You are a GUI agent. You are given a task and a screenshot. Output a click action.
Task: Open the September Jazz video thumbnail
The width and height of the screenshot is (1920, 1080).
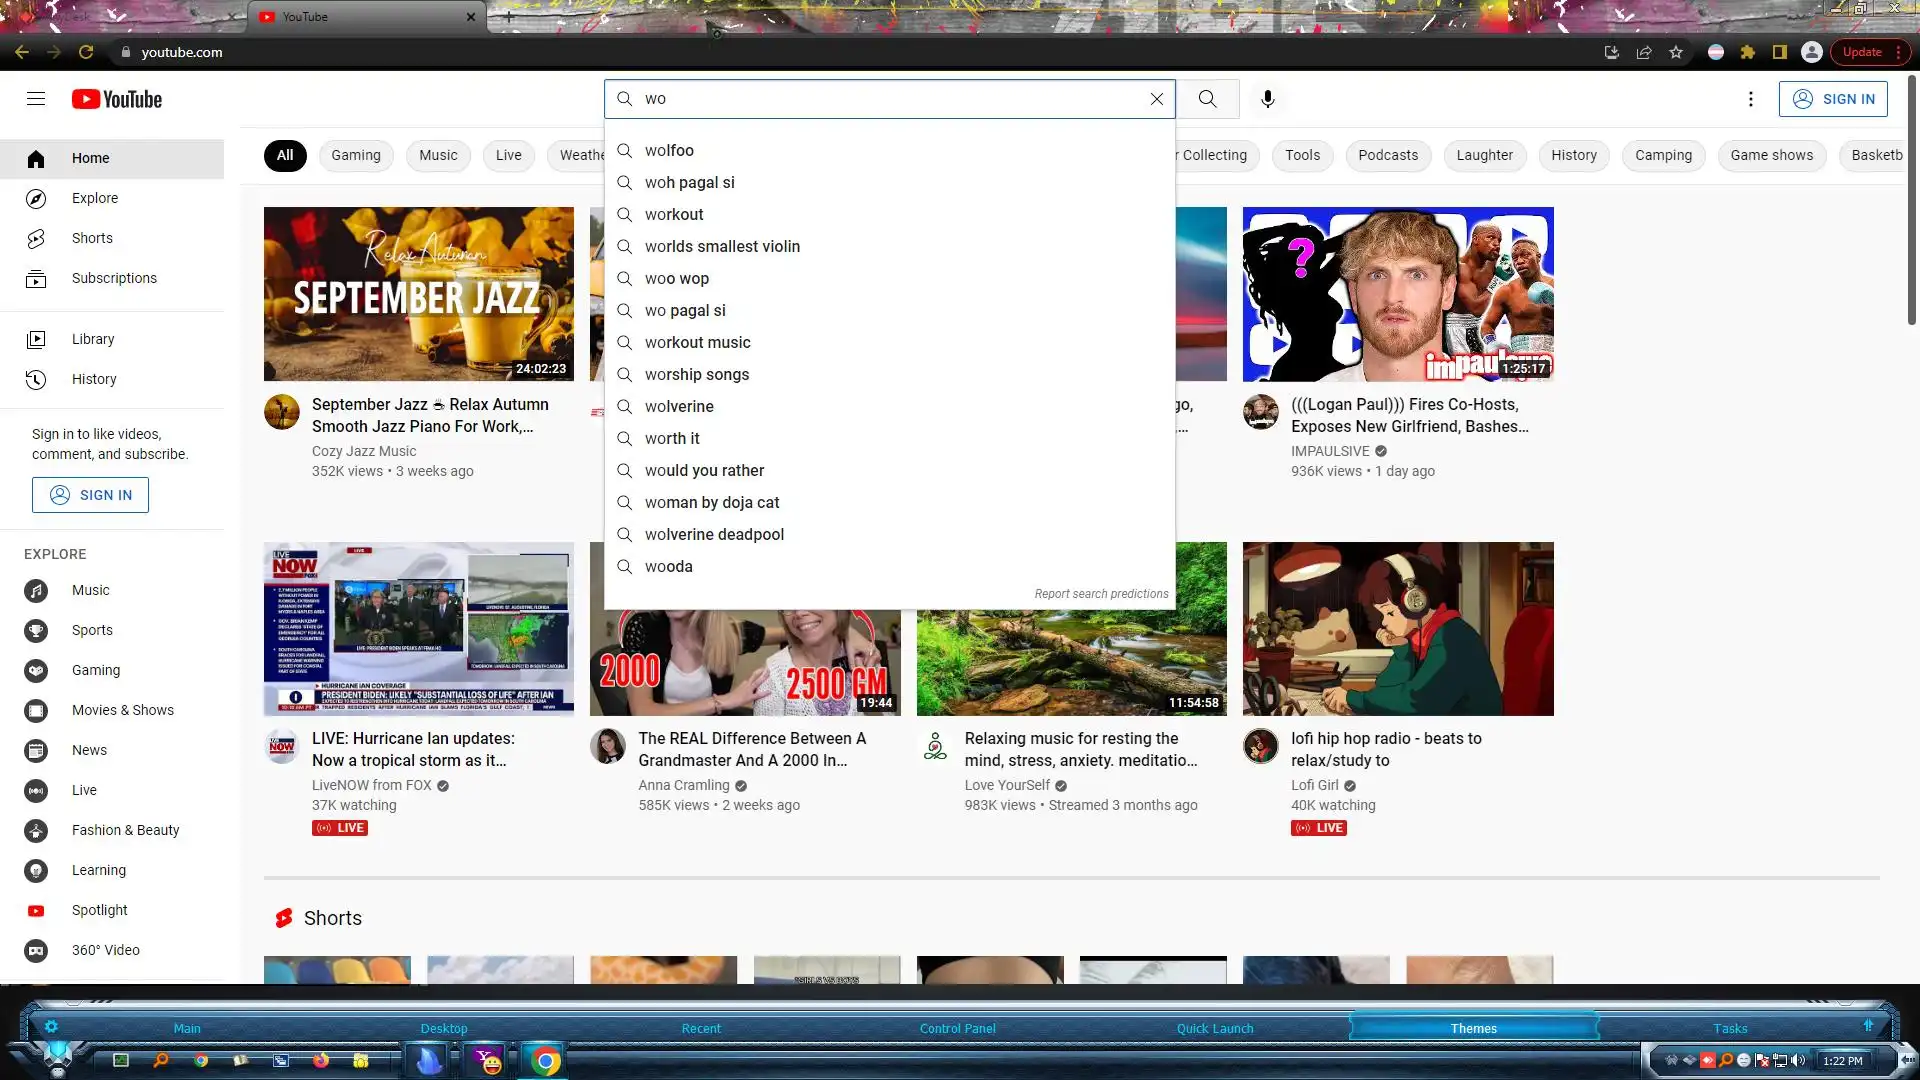(x=418, y=294)
